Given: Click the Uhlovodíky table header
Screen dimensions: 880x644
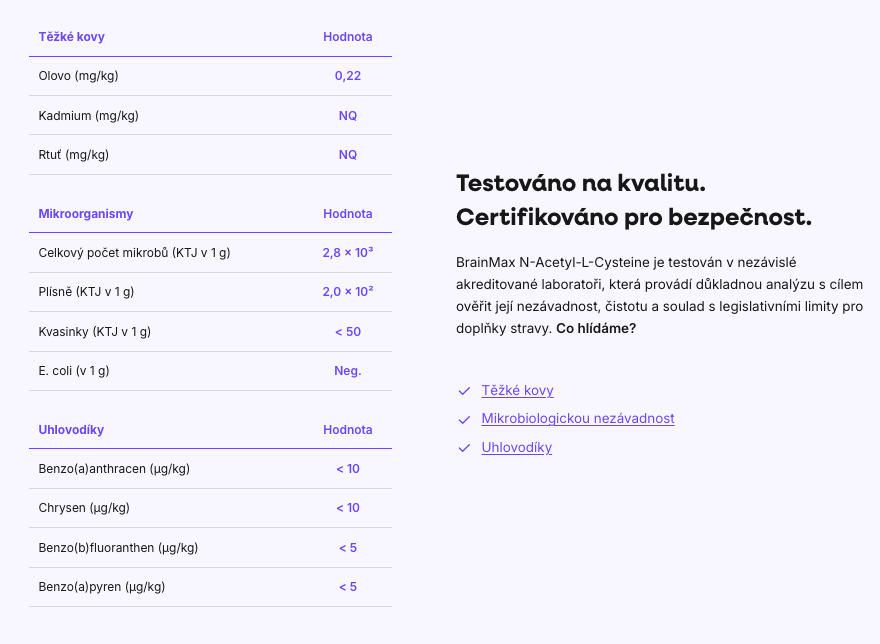Looking at the screenshot, I should pos(71,430).
